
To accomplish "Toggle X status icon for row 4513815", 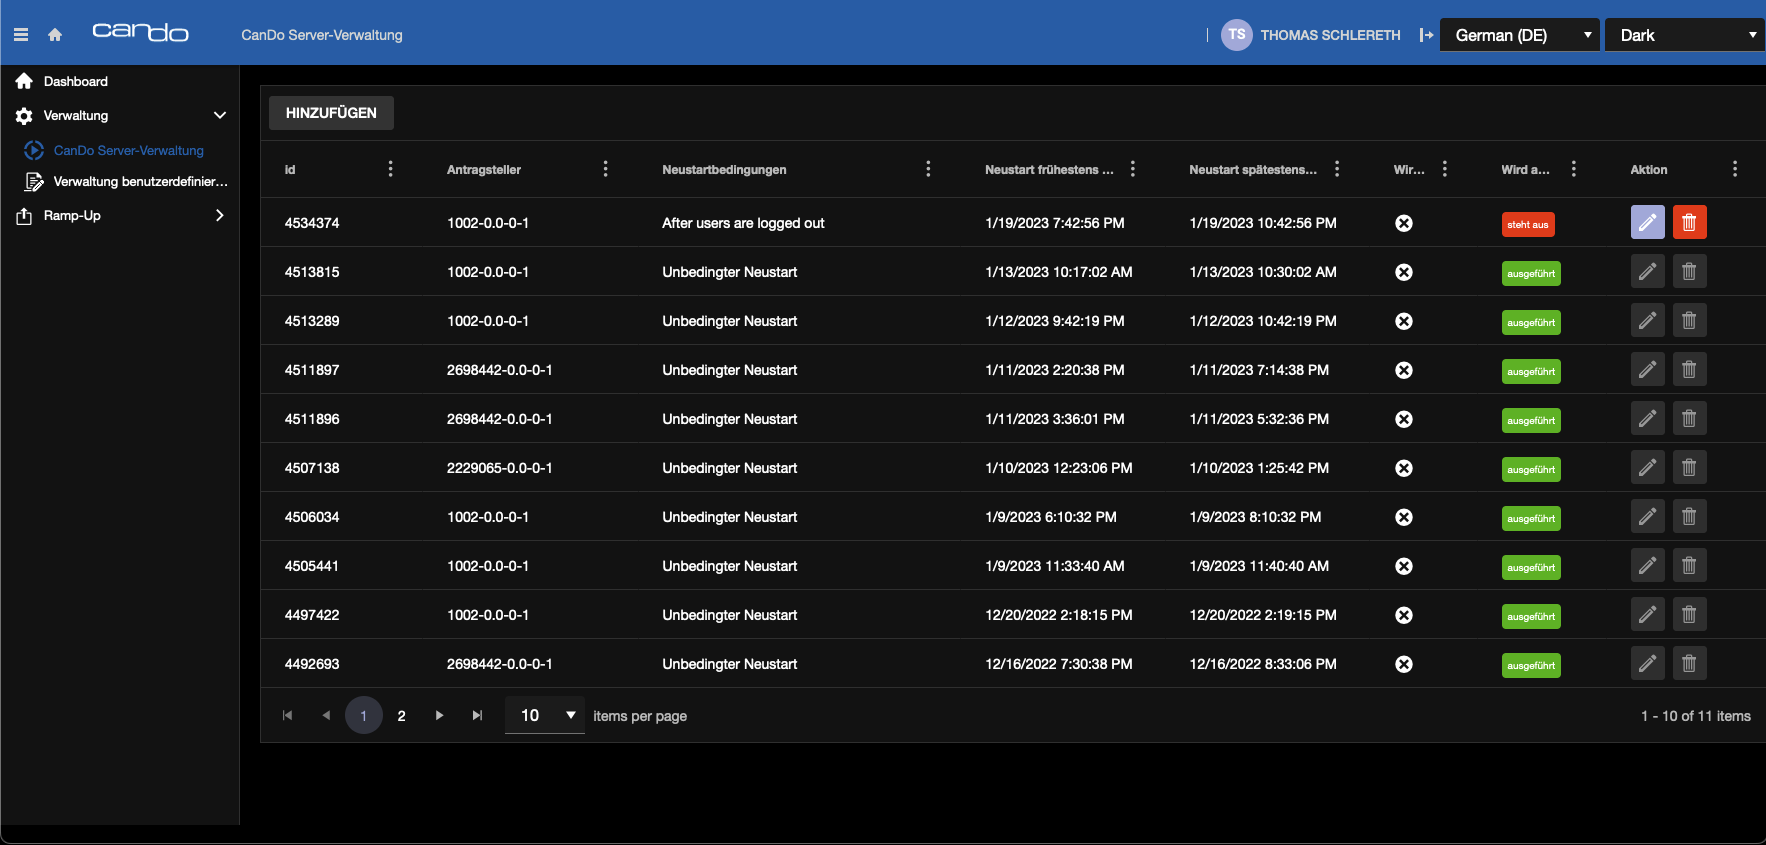I will [1404, 272].
